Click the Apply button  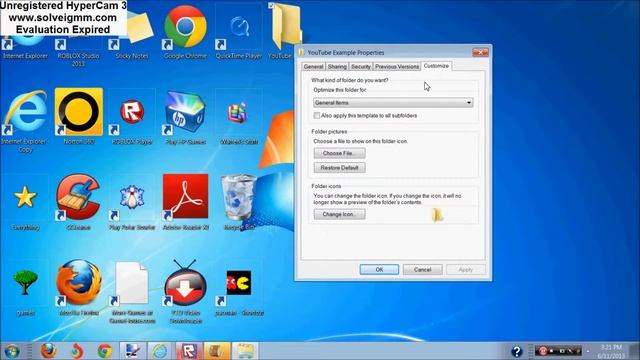click(x=466, y=270)
